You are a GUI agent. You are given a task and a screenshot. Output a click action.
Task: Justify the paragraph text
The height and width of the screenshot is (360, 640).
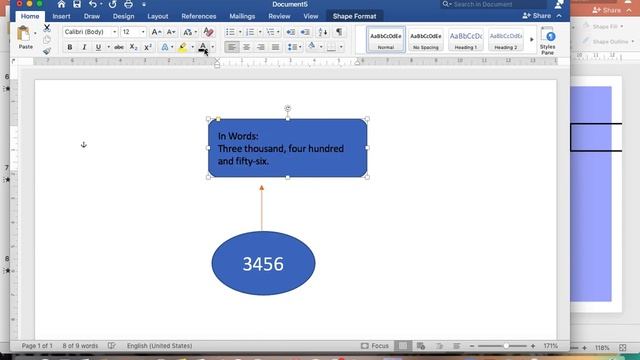(x=276, y=47)
